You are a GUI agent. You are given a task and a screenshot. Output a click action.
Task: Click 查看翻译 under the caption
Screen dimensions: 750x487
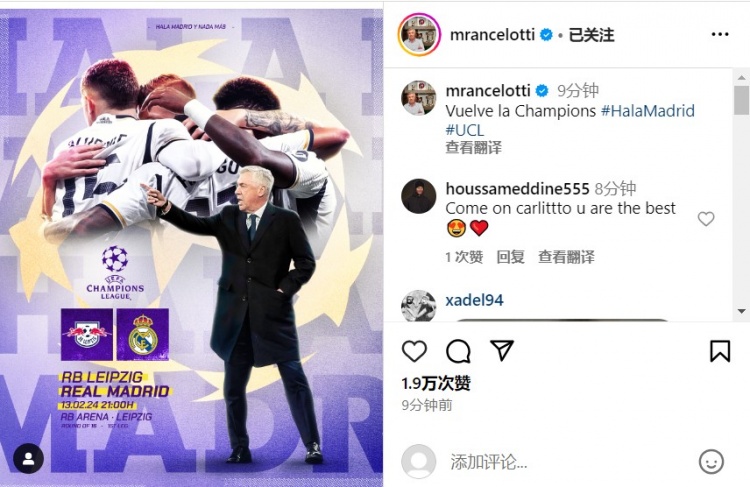pos(474,147)
